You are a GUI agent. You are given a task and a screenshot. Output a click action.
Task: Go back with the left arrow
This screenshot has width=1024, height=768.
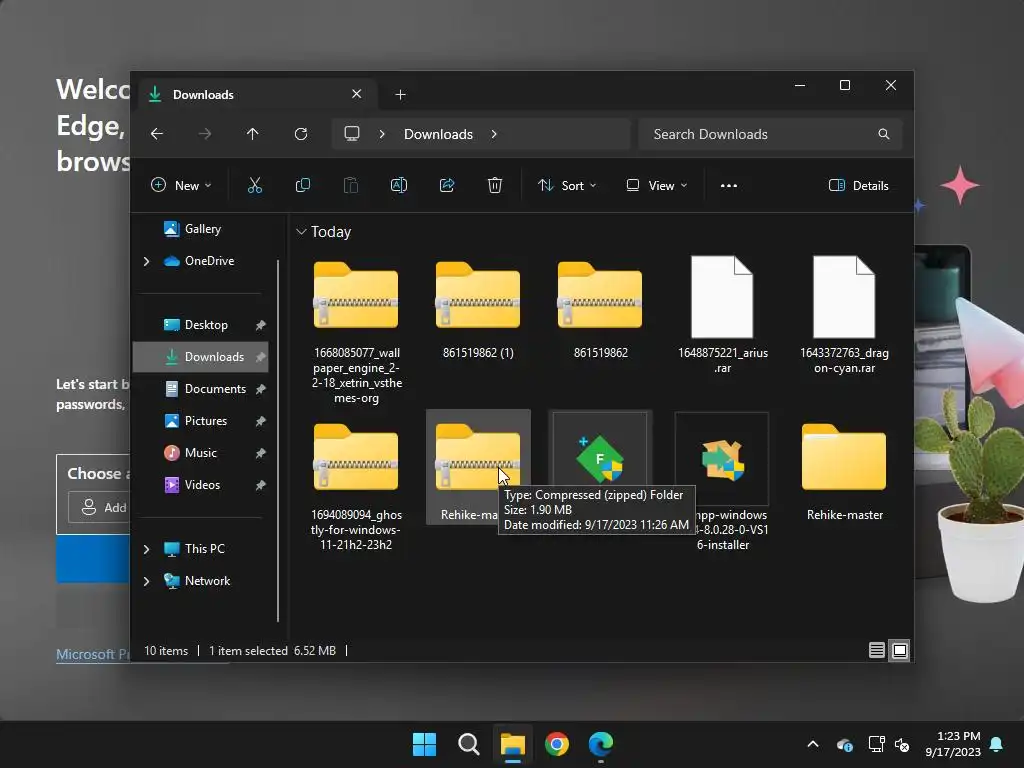point(157,134)
